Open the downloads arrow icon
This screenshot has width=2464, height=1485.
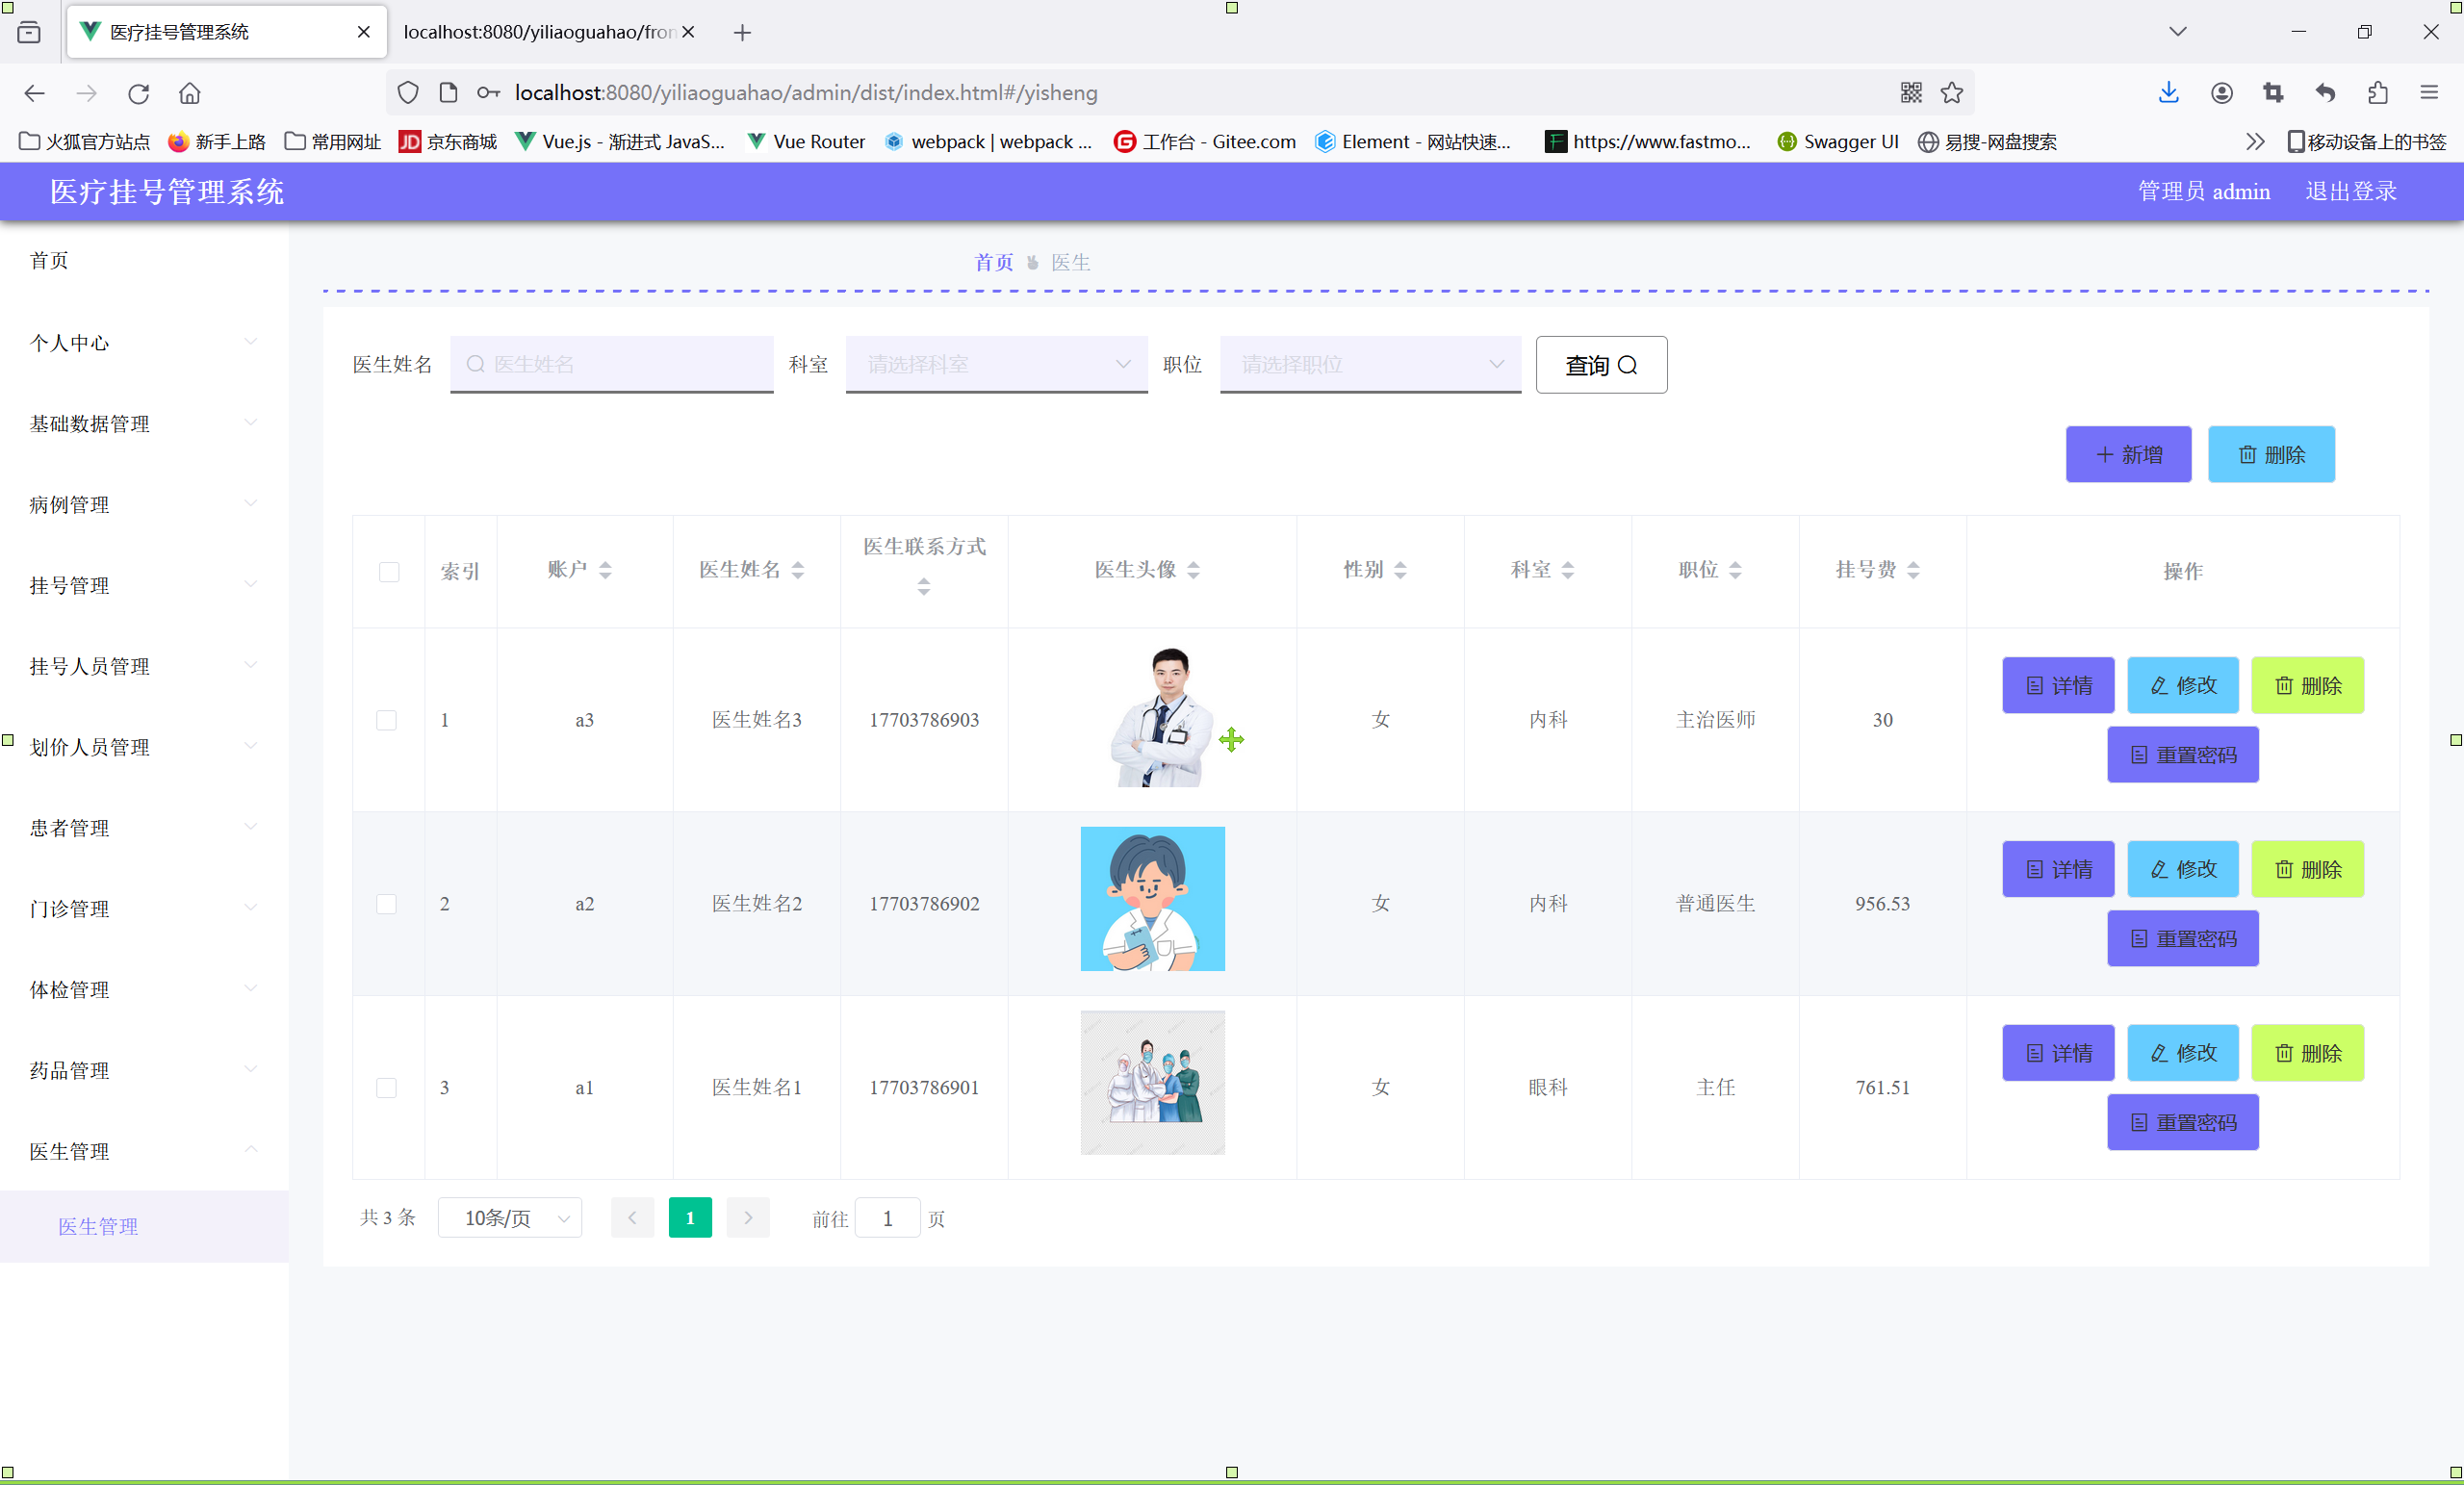[x=2168, y=93]
